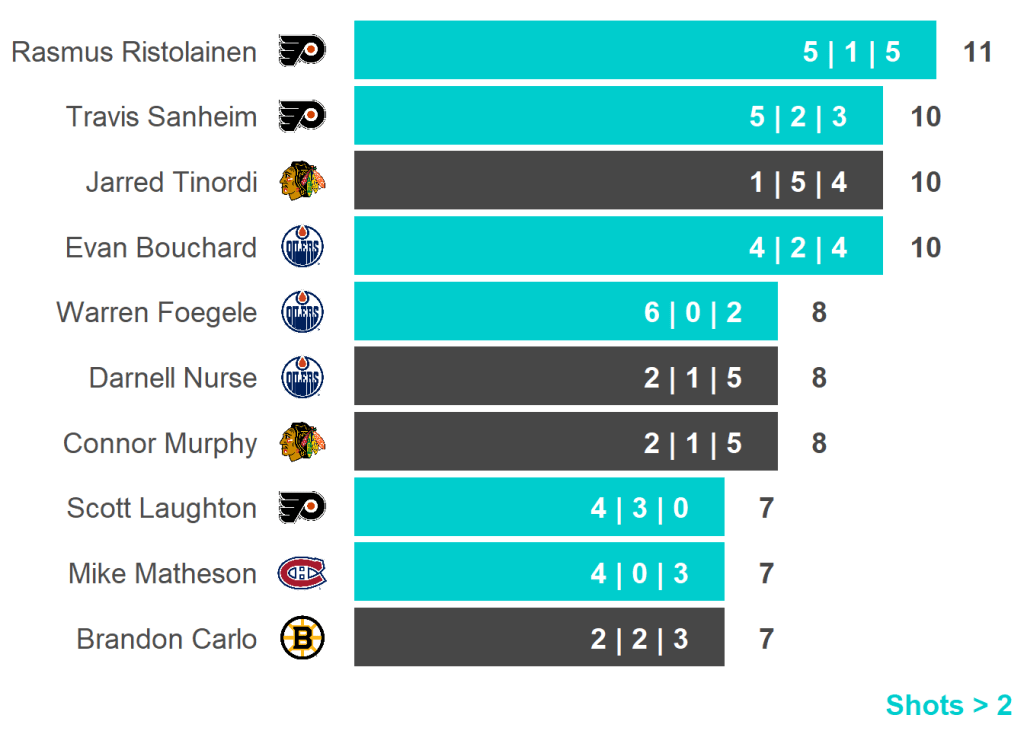This screenshot has width=1024, height=731.
Task: Select the Brandon Carlo player name
Action: point(166,639)
